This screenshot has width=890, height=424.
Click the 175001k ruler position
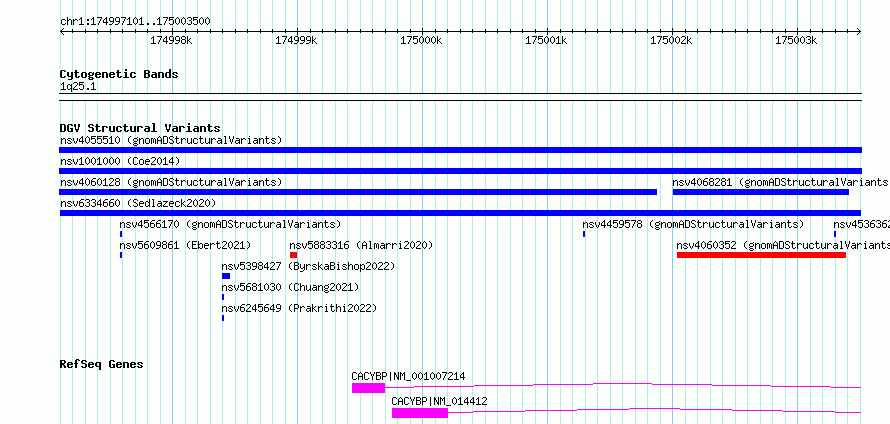(x=546, y=40)
